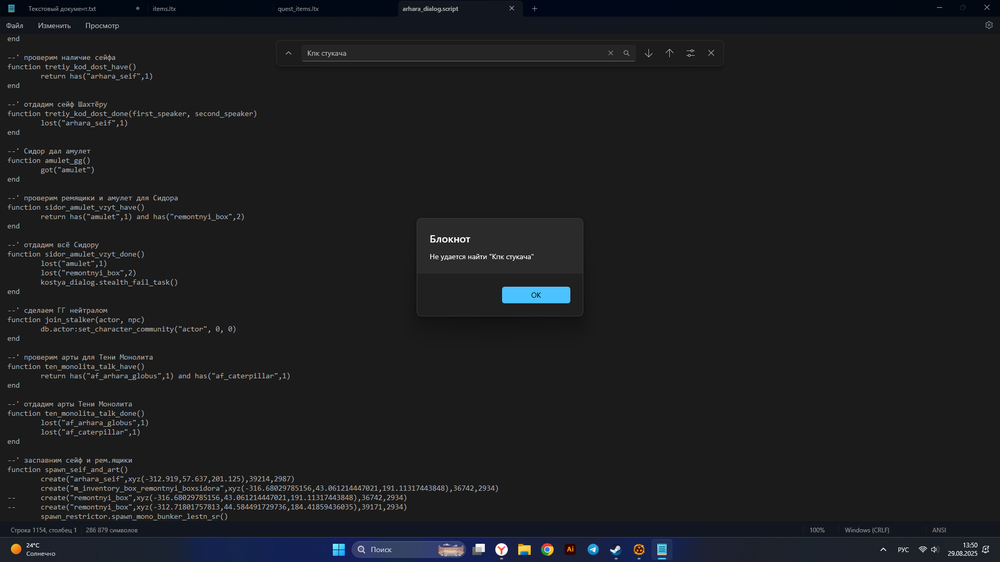Open the Windows (CRLF) line ending selector
Image resolution: width=1000 pixels, height=562 pixels.
point(865,530)
